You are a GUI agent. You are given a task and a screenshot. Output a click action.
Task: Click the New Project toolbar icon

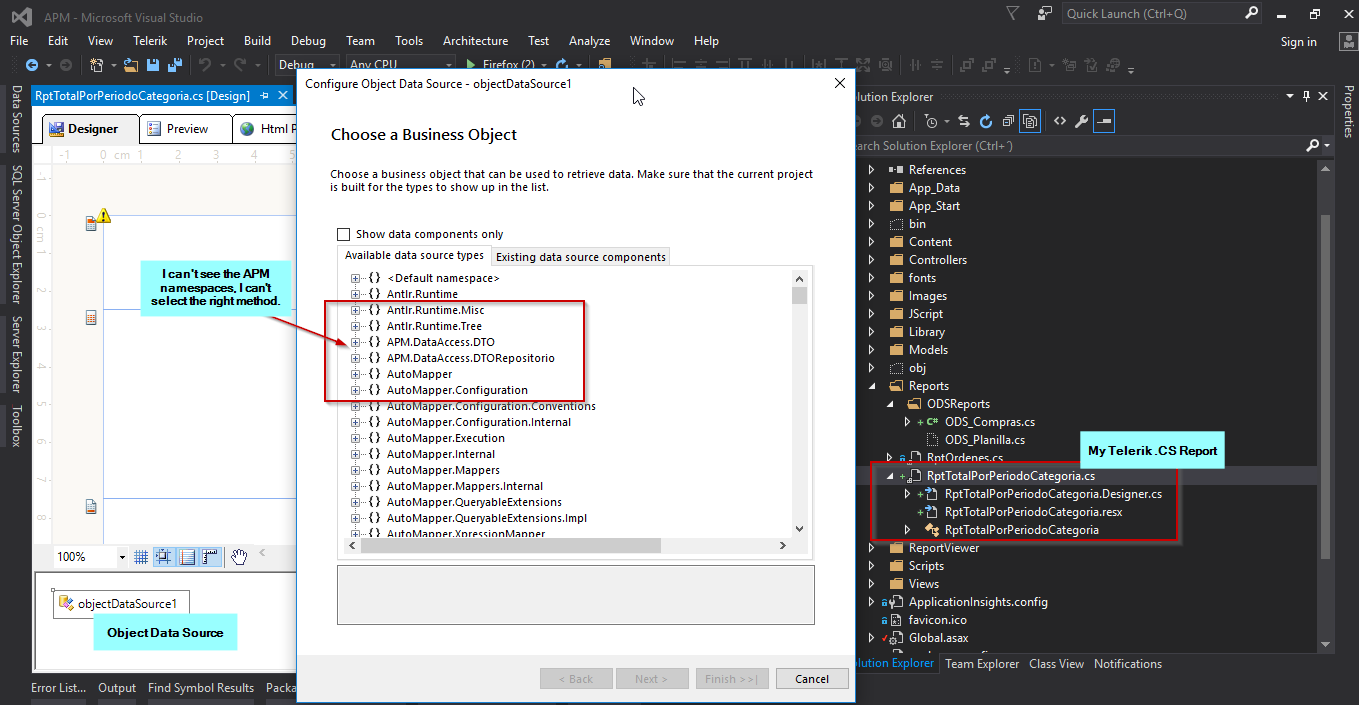pyautogui.click(x=97, y=65)
